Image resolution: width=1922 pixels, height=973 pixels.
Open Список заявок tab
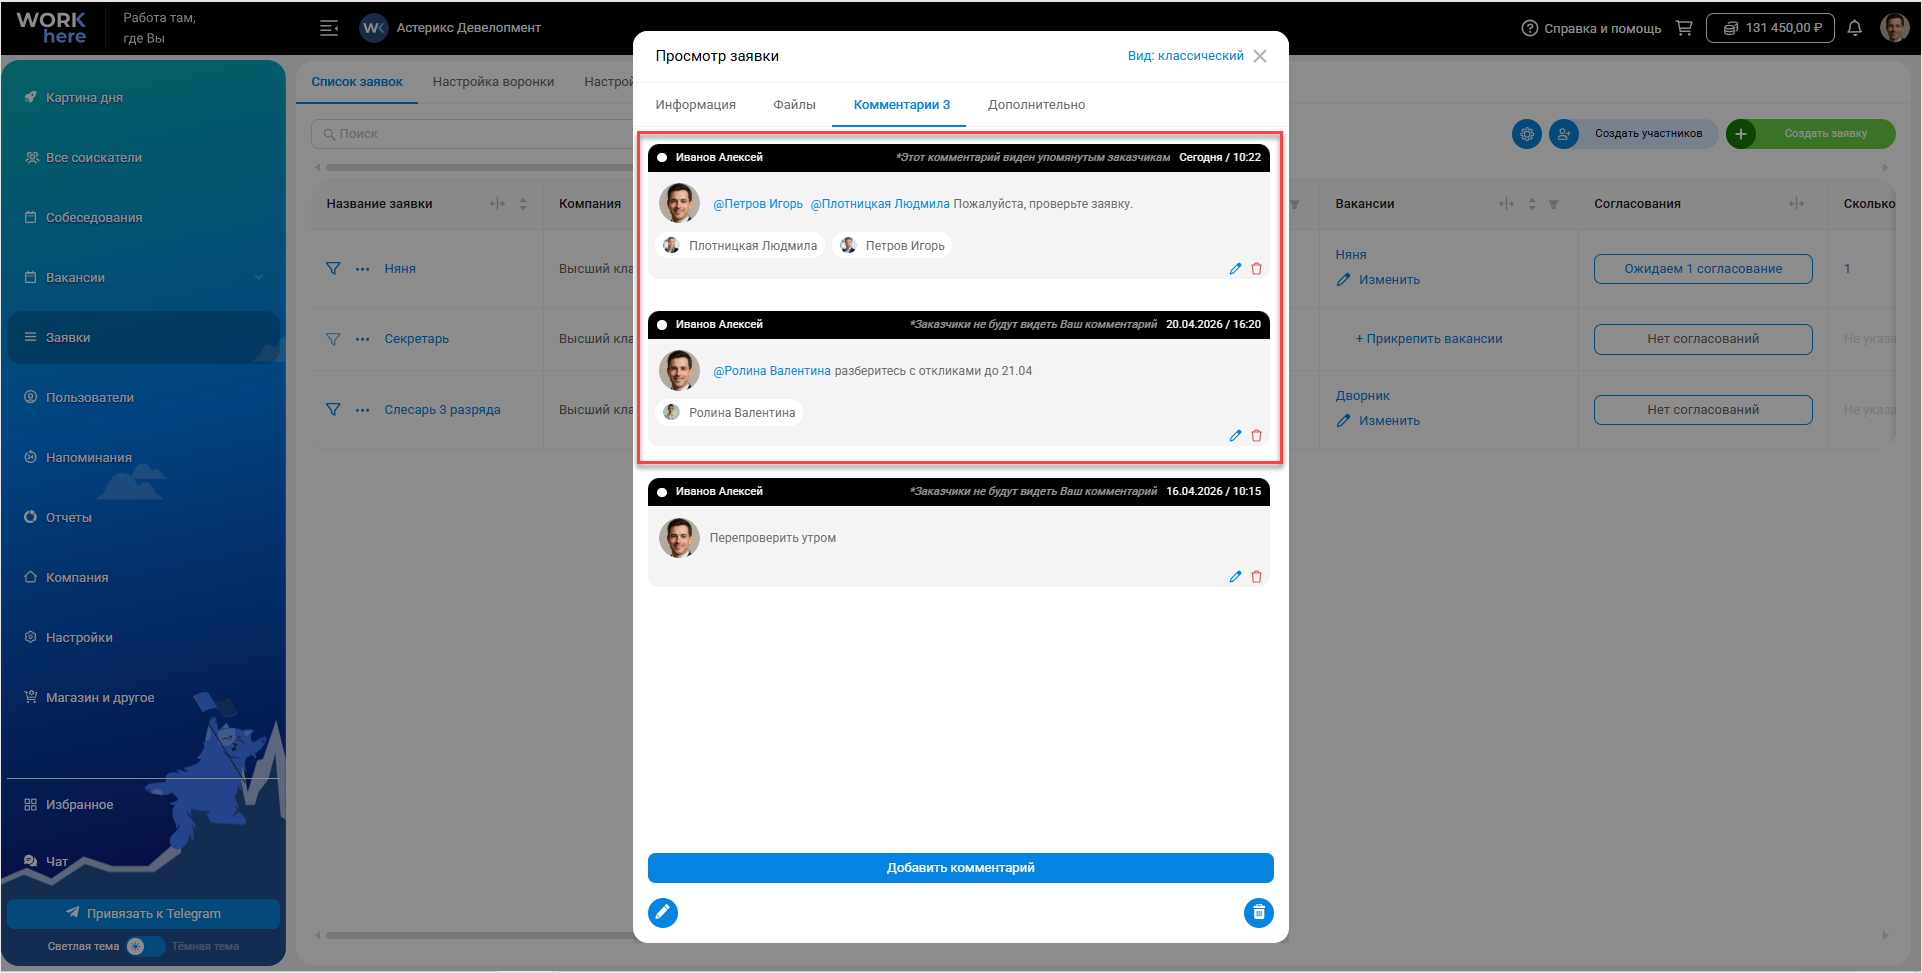pyautogui.click(x=357, y=82)
